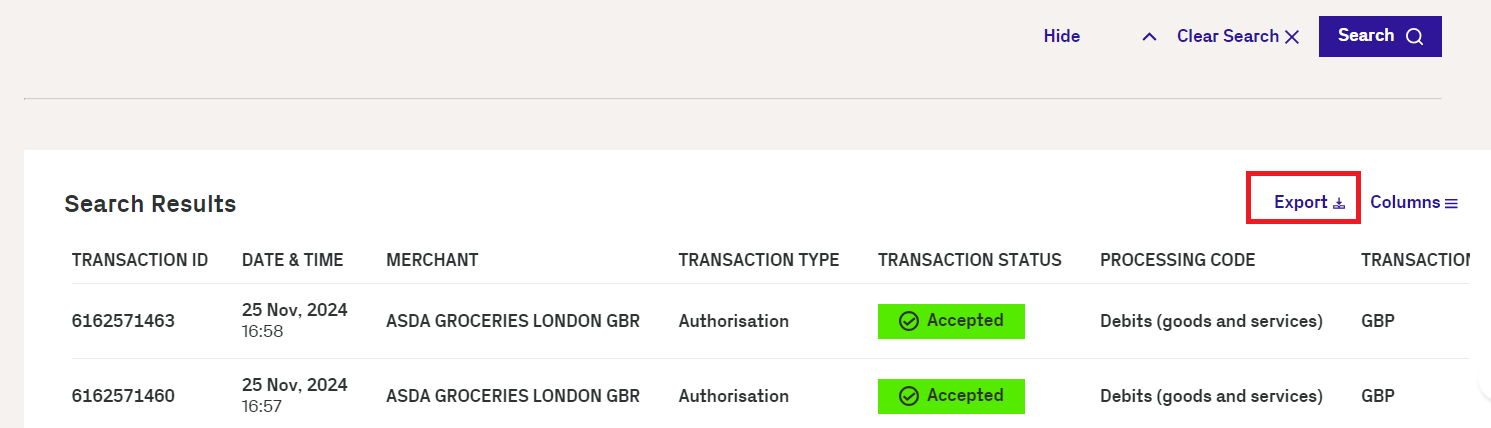
Task: Sort by Transaction ID column header
Action: pos(140,260)
